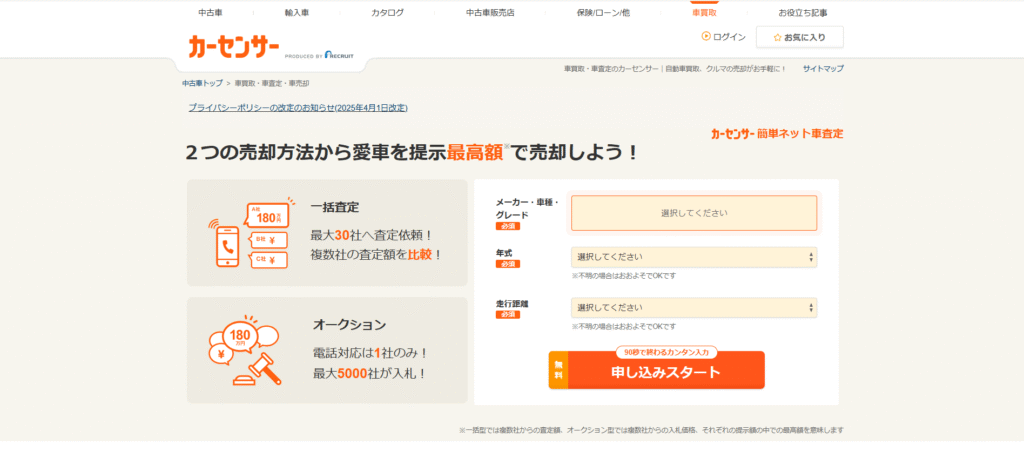Click 車買取・車査定・車売却 breadcrumb text
The width and height of the screenshot is (1024, 451).
click(272, 84)
